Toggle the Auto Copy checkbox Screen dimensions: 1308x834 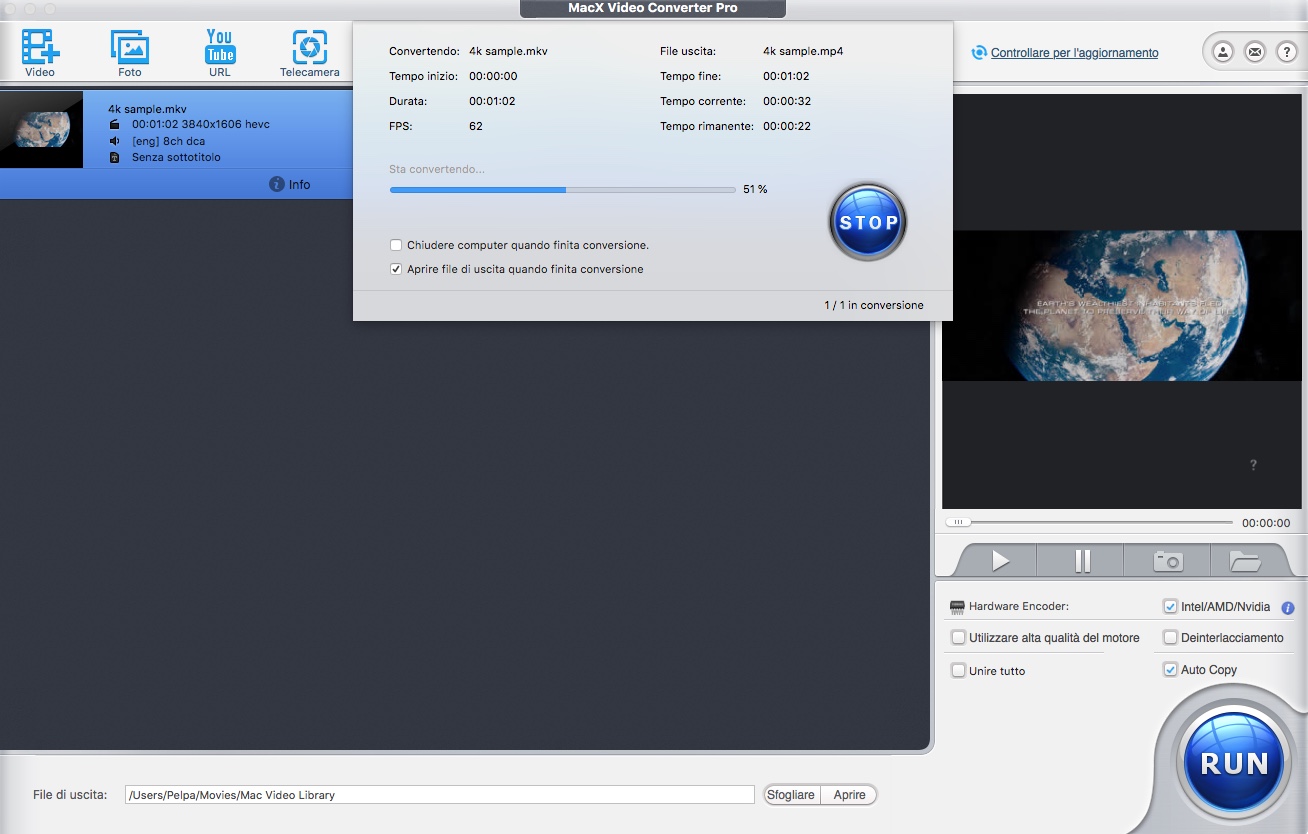coord(1170,669)
